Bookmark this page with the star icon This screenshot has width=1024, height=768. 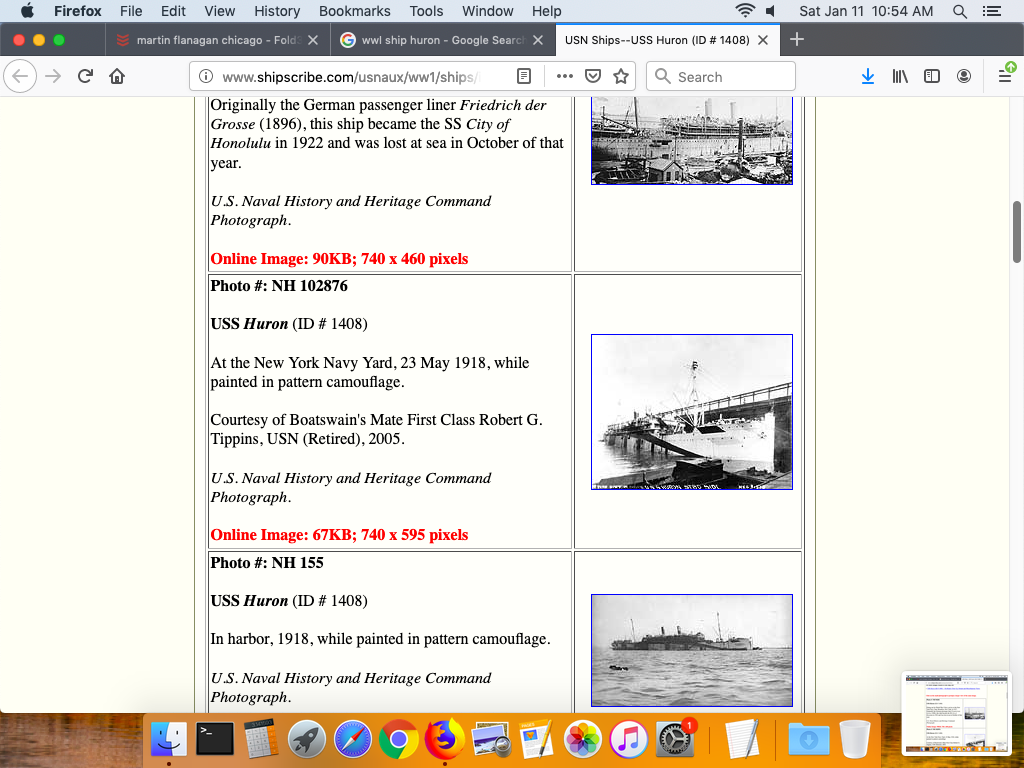coord(621,77)
